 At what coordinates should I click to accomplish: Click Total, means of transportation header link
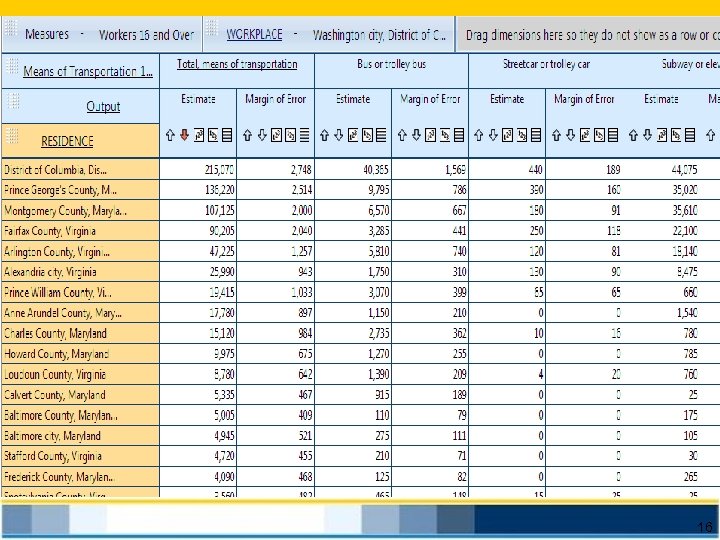237,64
